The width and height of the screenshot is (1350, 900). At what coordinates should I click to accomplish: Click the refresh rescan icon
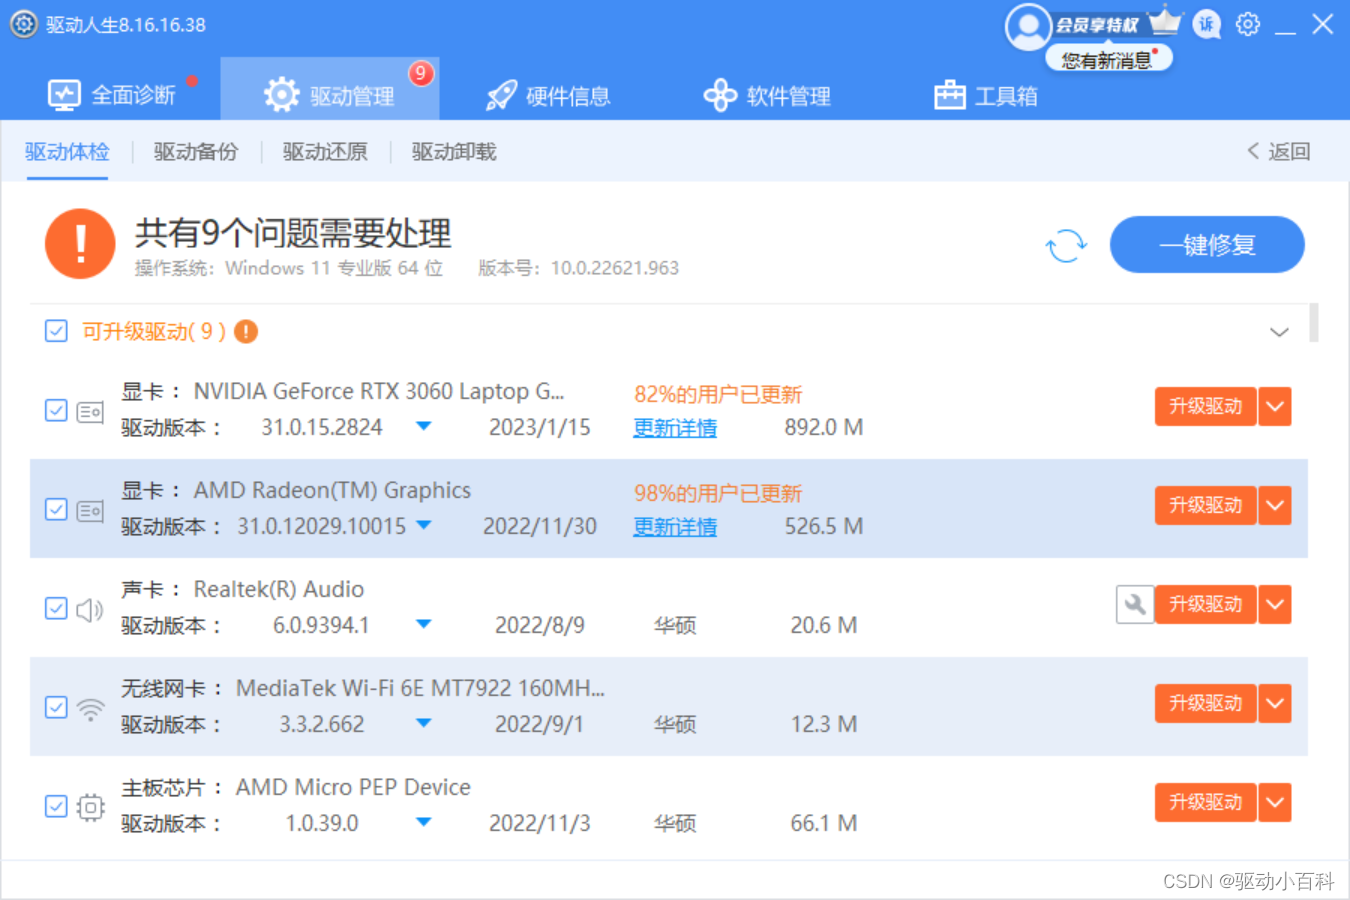[1066, 245]
